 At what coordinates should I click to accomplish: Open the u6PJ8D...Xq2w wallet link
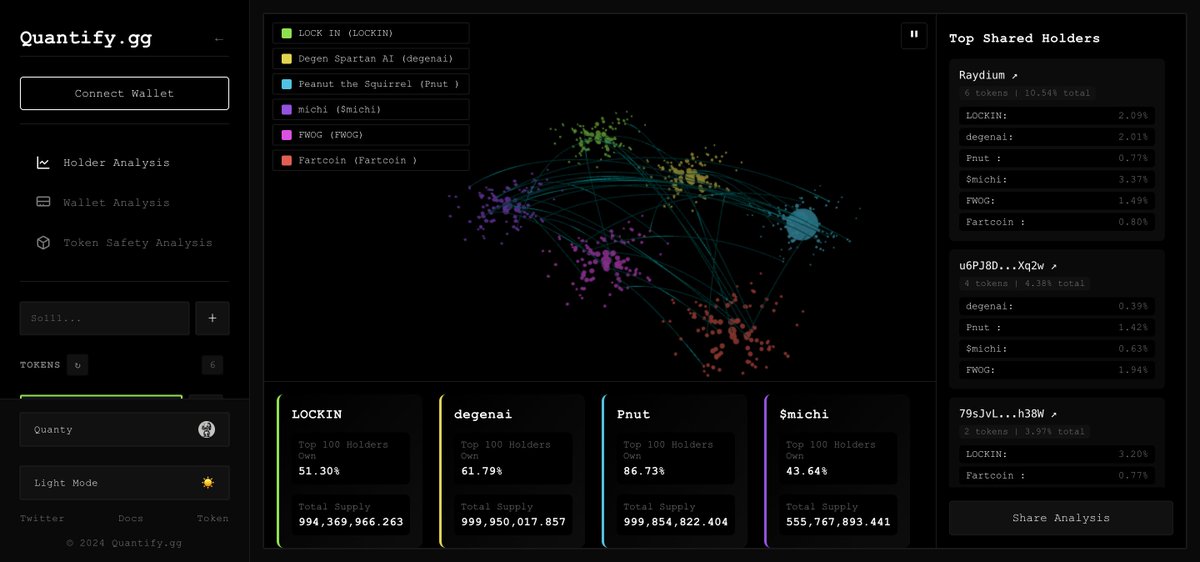coord(1008,266)
